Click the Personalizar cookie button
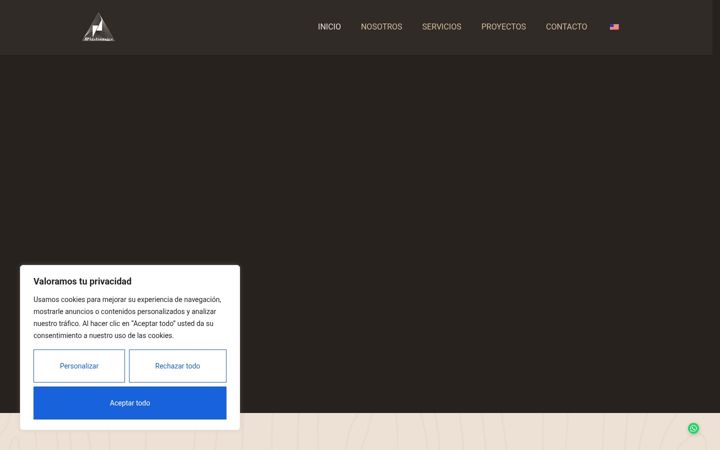Image resolution: width=720 pixels, height=450 pixels. 79,366
